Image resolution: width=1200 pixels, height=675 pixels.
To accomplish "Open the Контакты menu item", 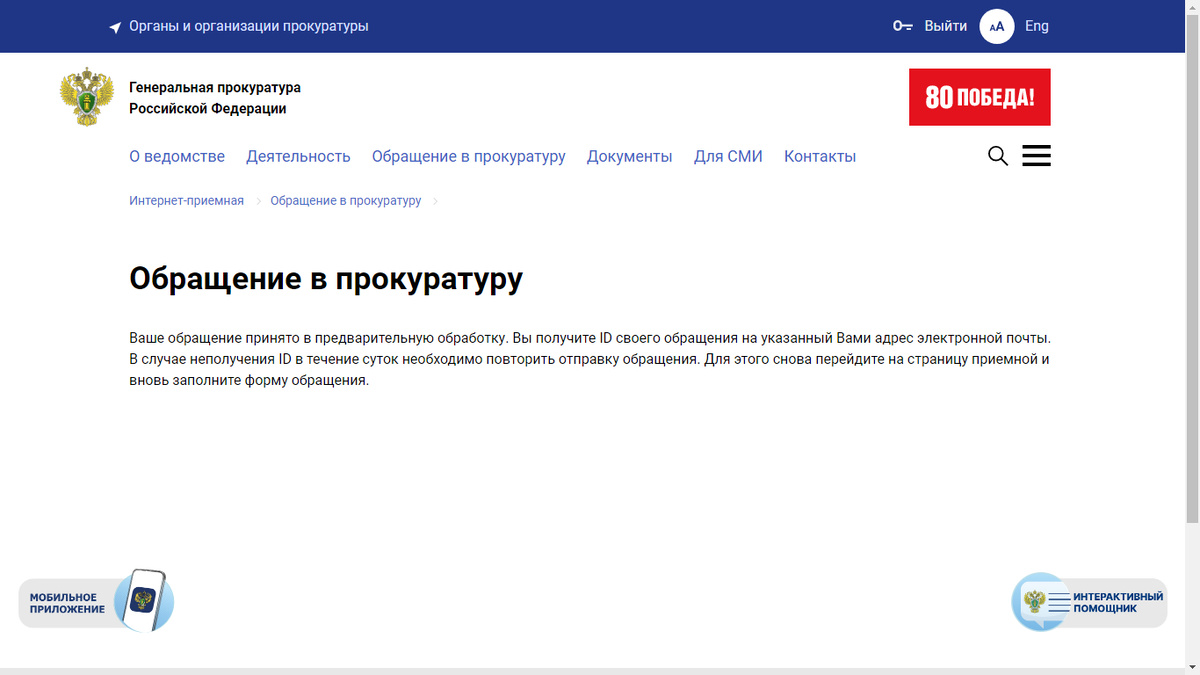I will [x=820, y=156].
